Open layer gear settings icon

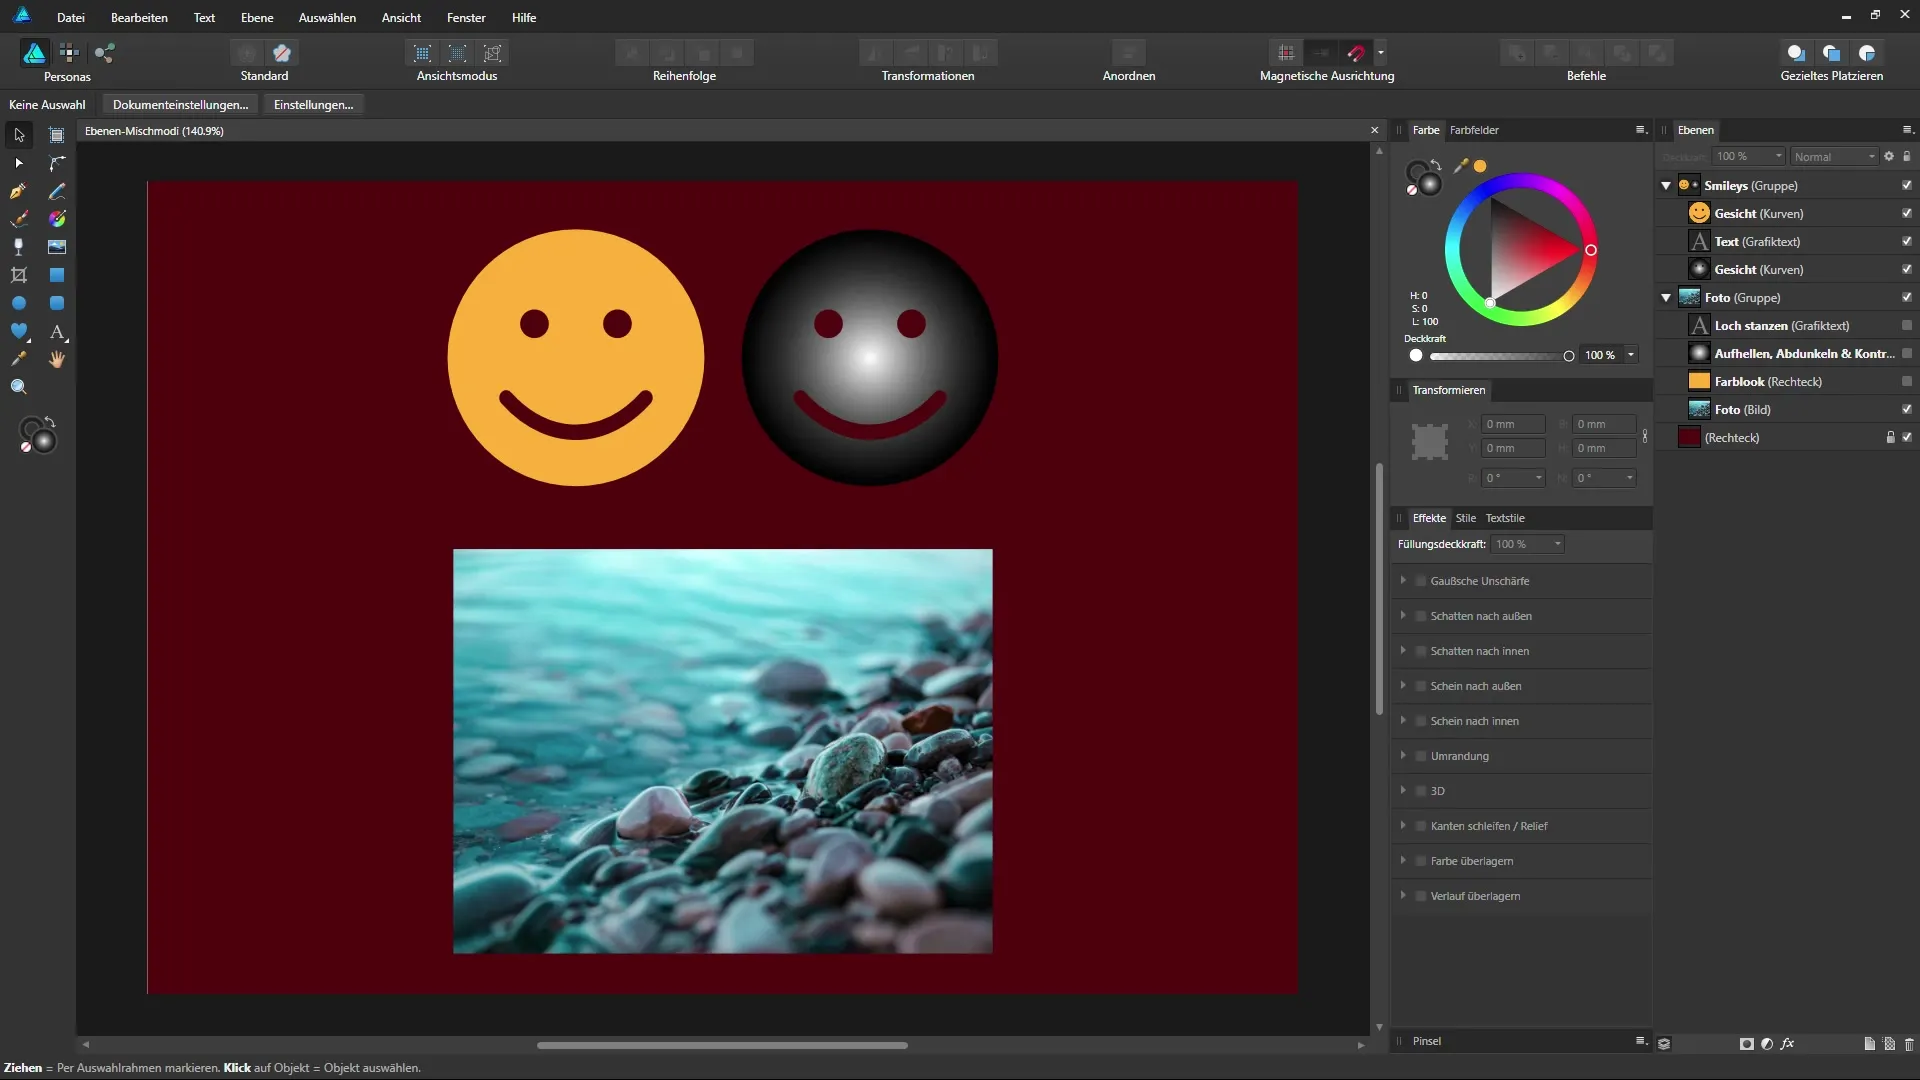(1889, 157)
